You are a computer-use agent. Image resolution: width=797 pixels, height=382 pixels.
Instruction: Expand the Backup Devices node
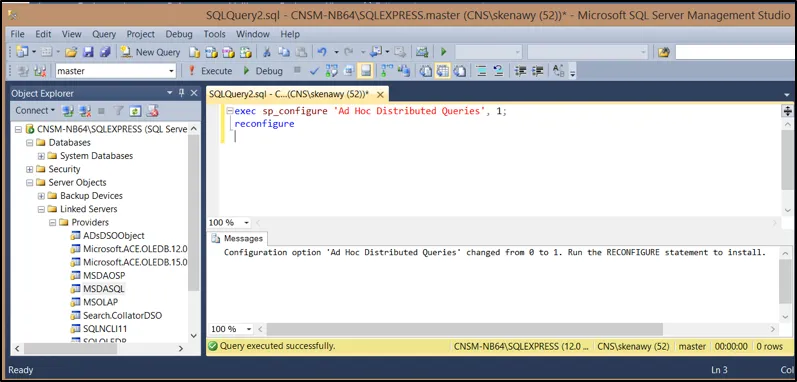point(41,196)
